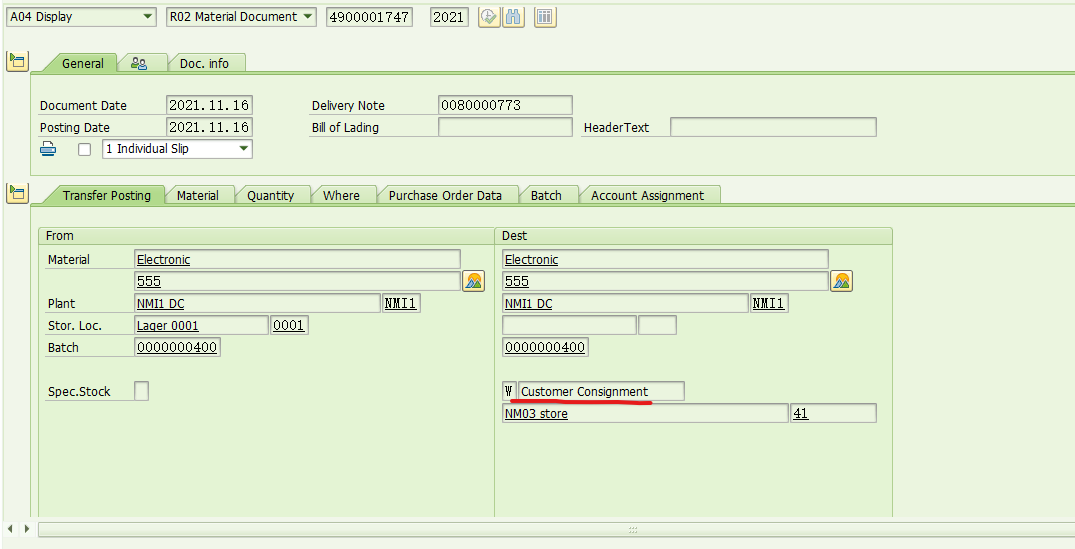This screenshot has width=1075, height=549.
Task: Click the Delivery Note field 0080000773
Action: (505, 105)
